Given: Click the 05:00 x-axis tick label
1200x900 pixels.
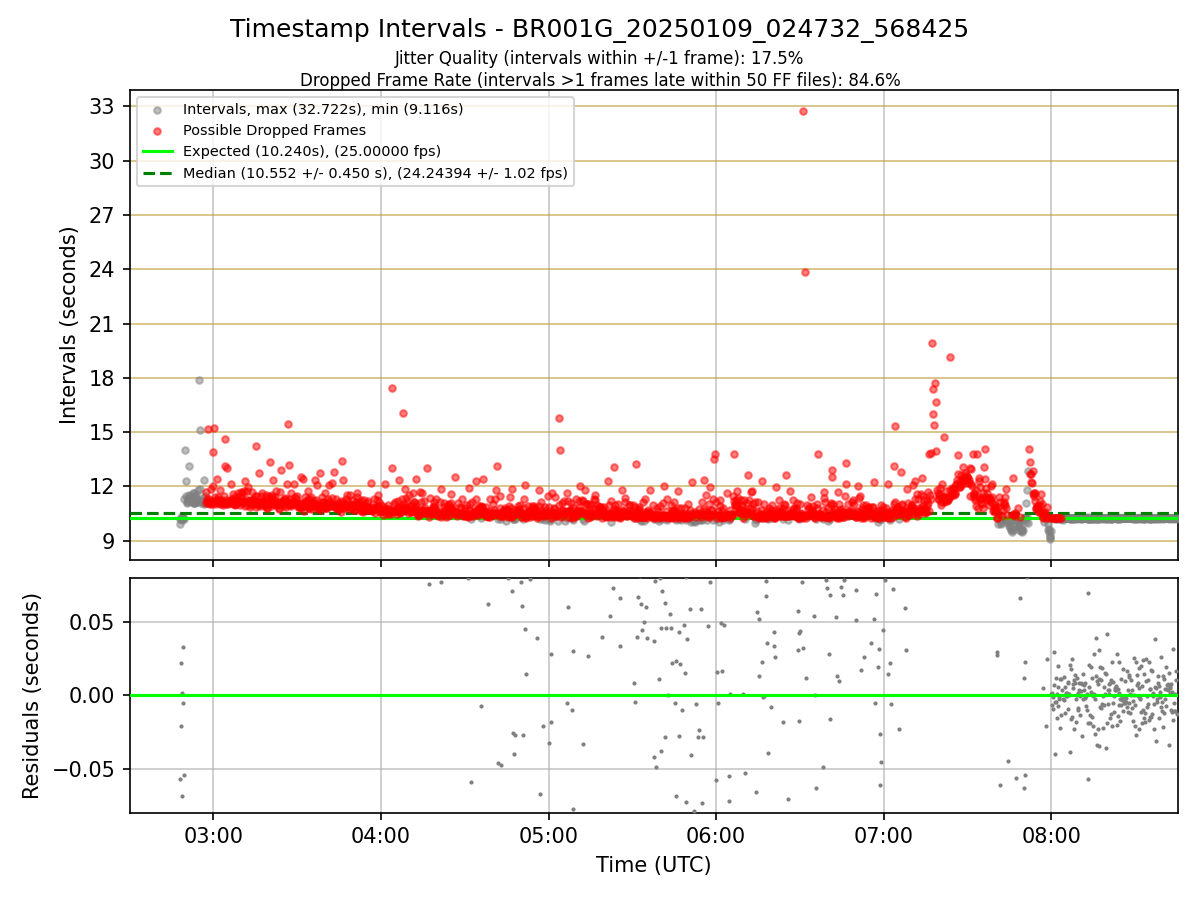Looking at the screenshot, I should (x=548, y=835).
